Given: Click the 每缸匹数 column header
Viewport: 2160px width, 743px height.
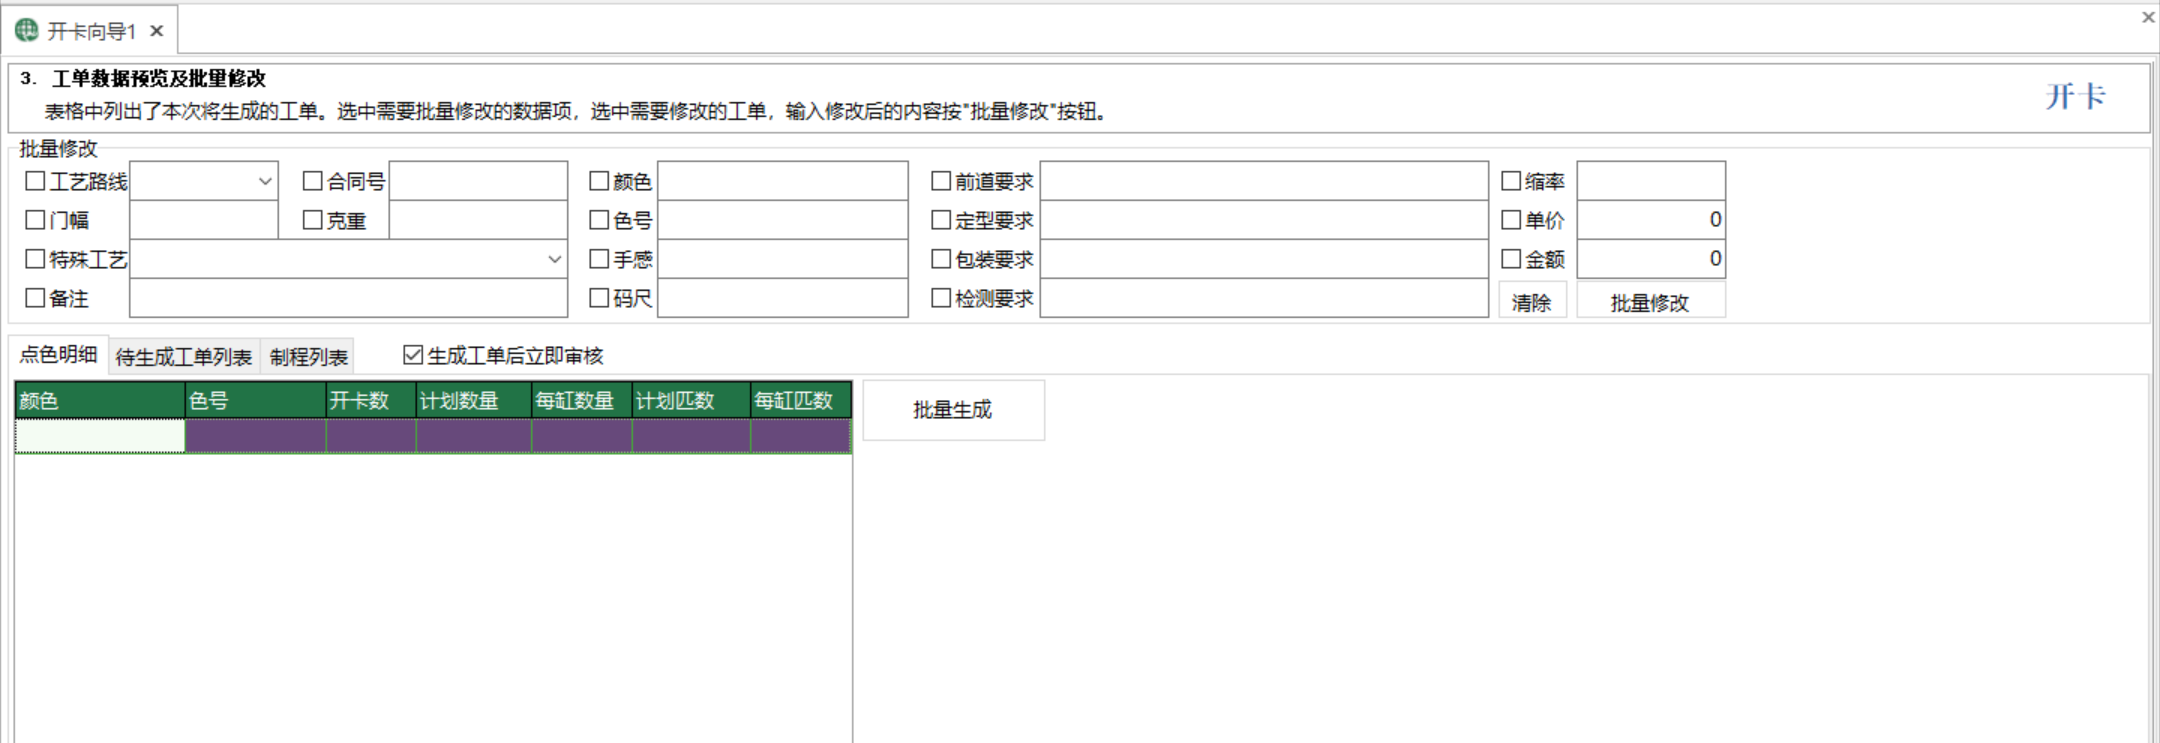Looking at the screenshot, I should pyautogui.click(x=801, y=400).
